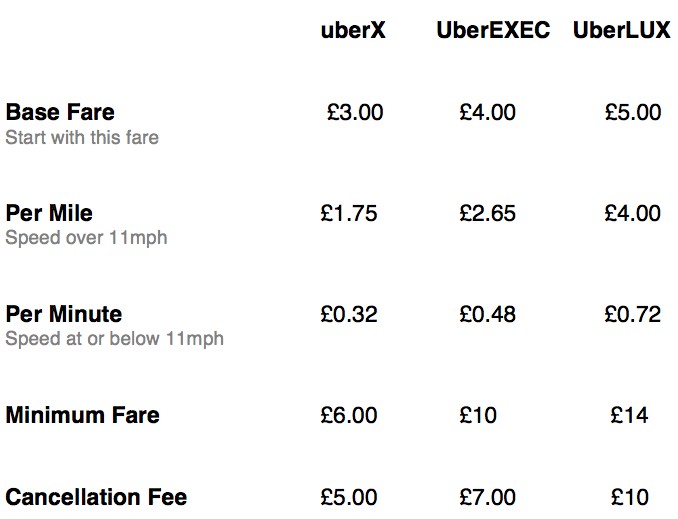Click the uberX base fare £3.00
This screenshot has height=519, width=678.
355,112
